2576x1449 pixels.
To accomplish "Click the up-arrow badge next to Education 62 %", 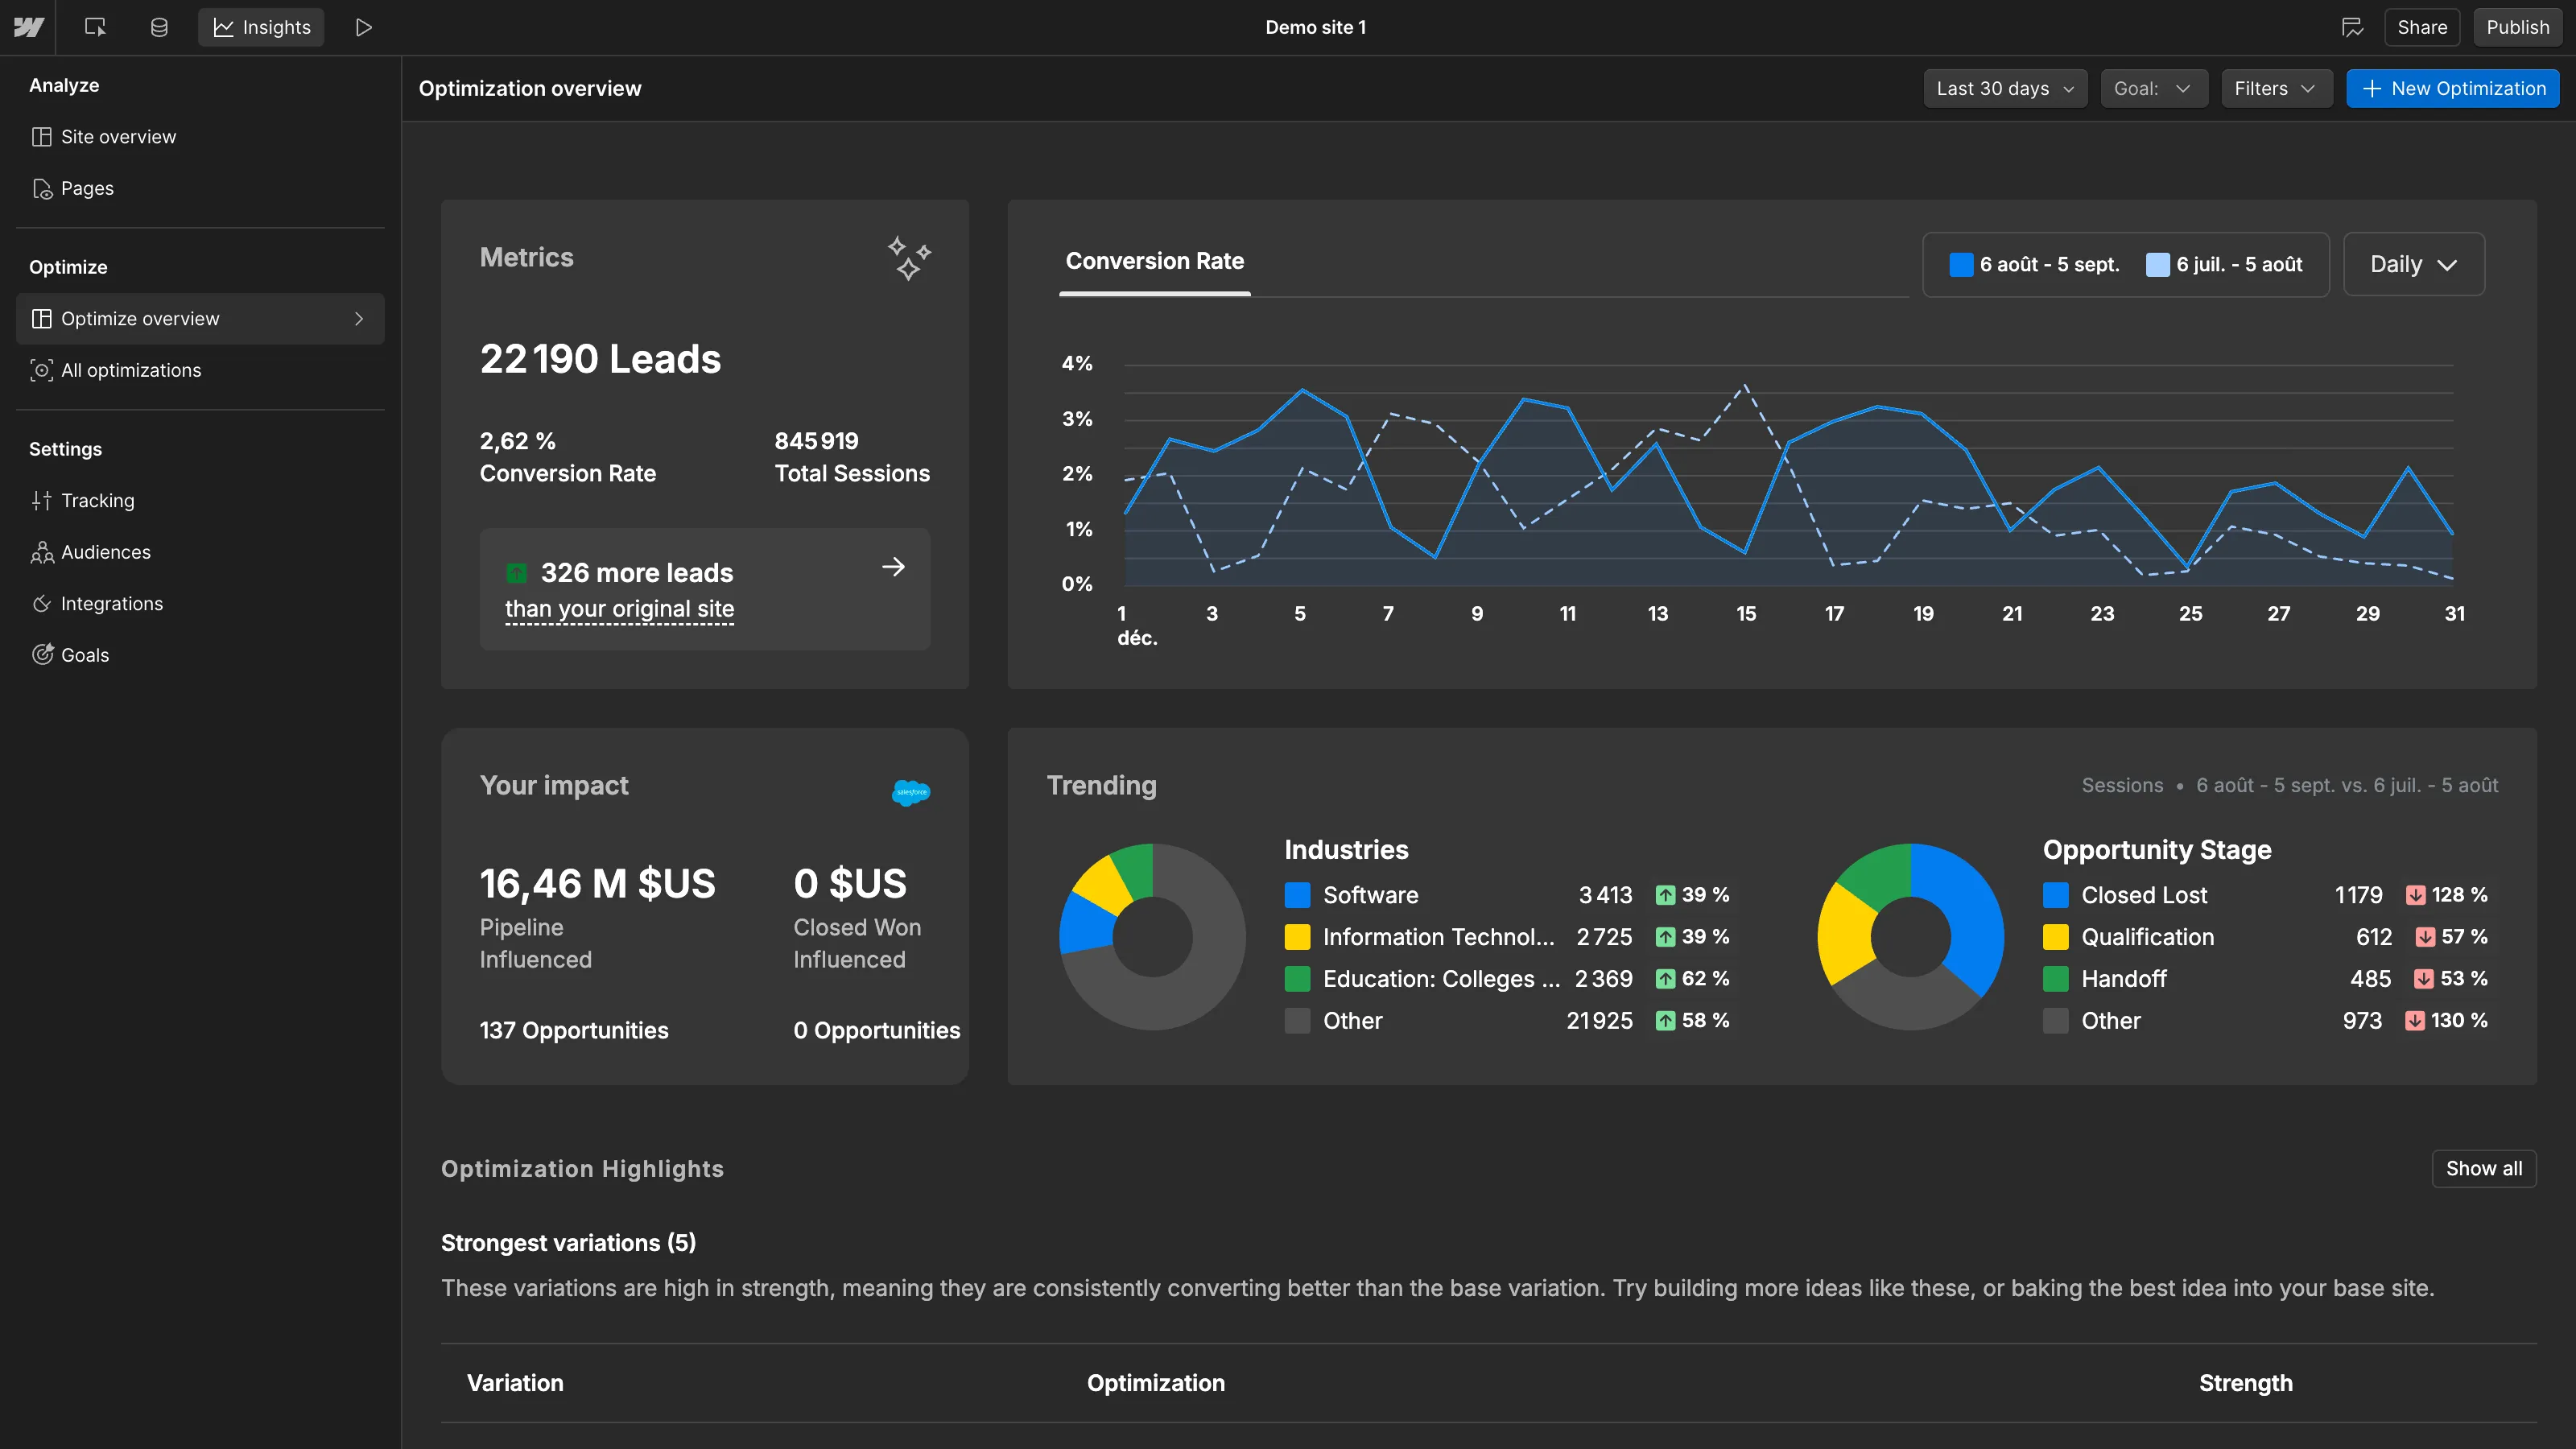I will tap(1665, 979).
